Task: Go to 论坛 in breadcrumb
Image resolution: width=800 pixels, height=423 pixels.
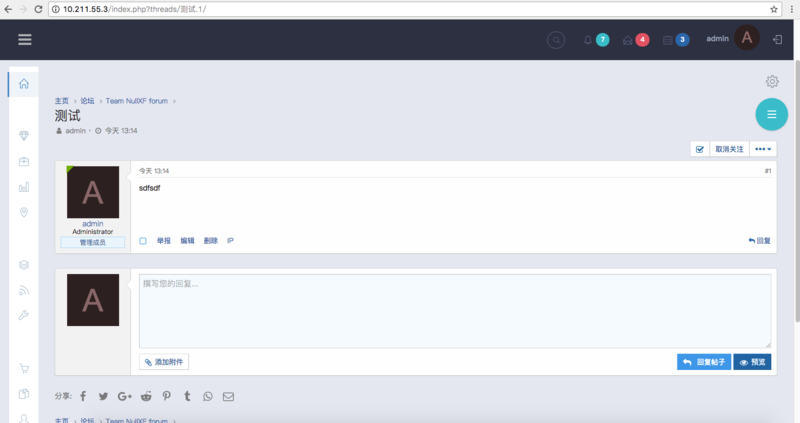Action: pos(88,100)
